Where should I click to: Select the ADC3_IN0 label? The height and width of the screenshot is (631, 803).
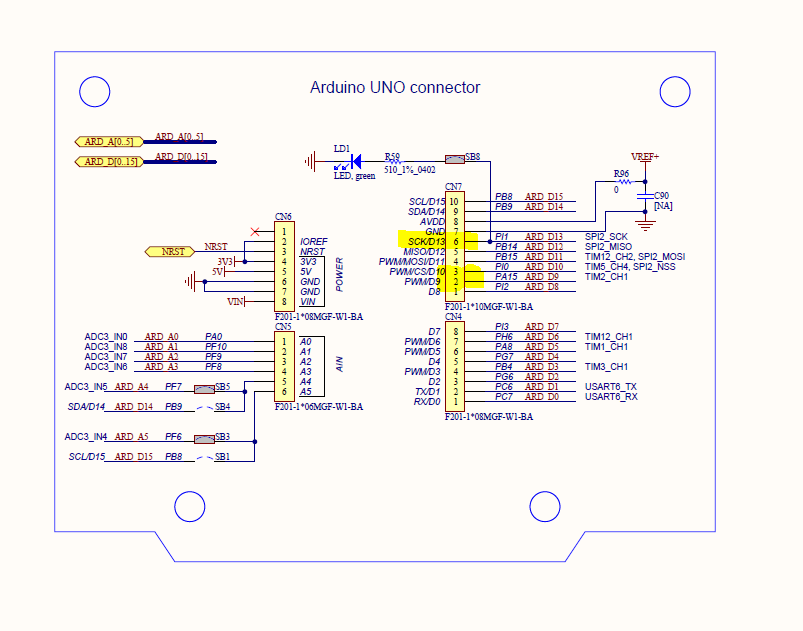click(105, 336)
